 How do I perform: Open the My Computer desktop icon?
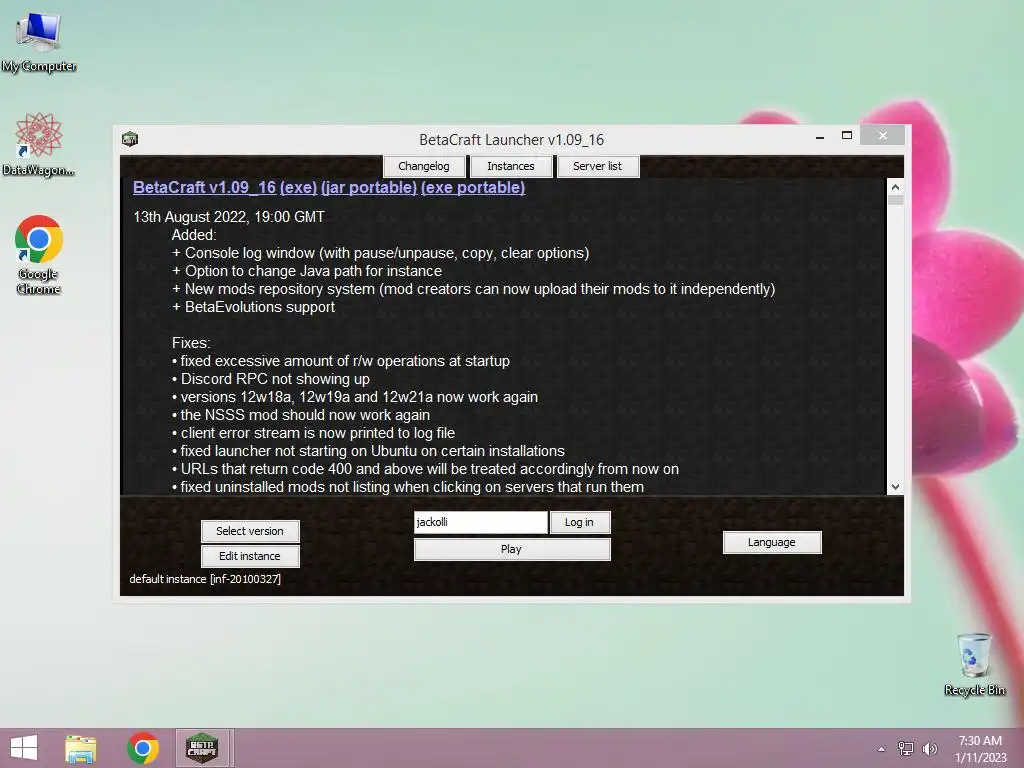39,40
